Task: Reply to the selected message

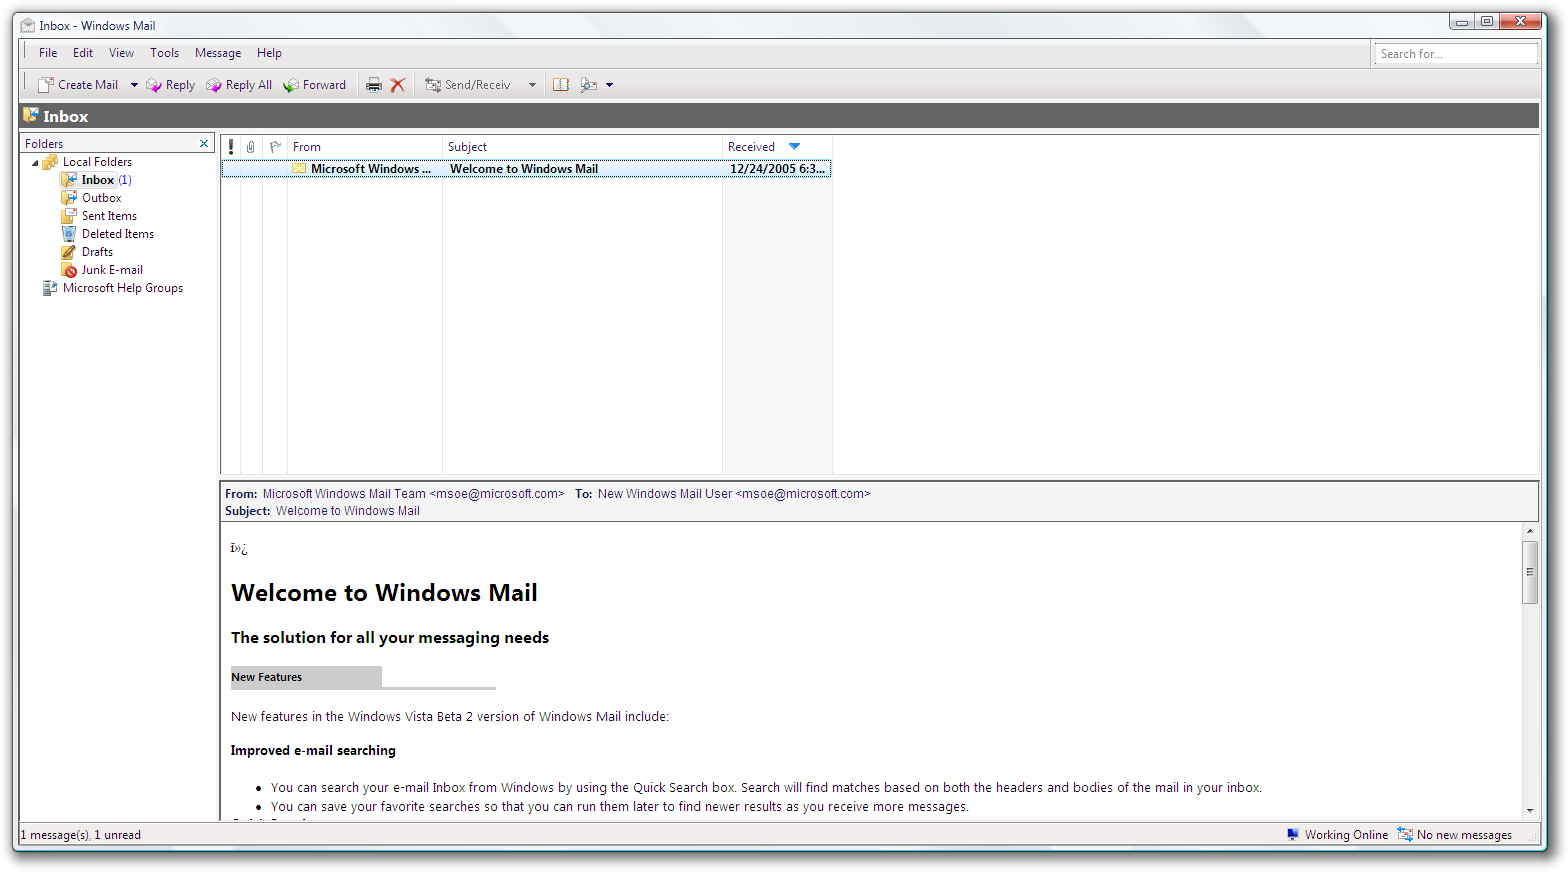Action: click(170, 85)
